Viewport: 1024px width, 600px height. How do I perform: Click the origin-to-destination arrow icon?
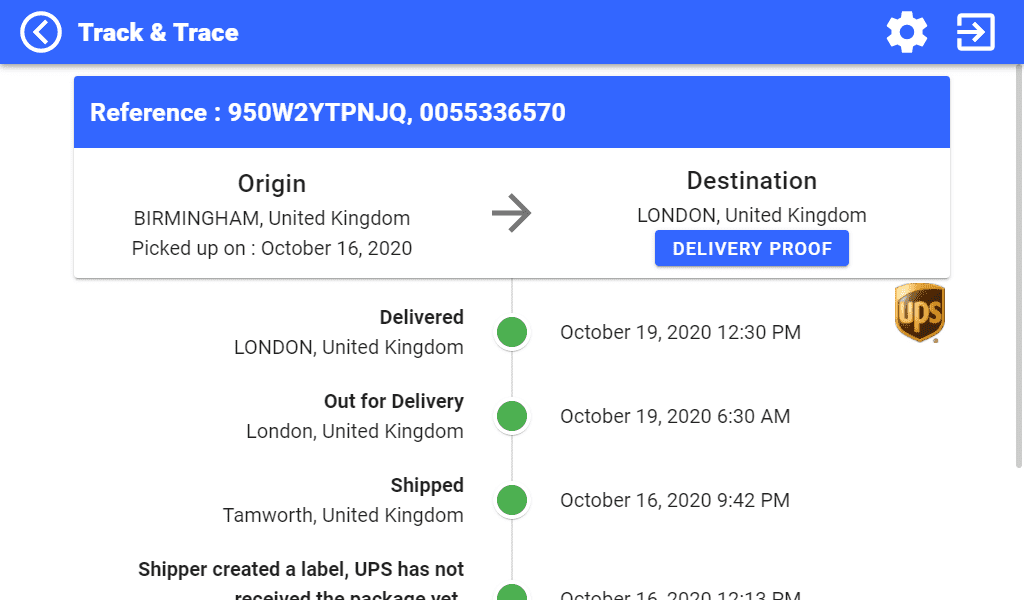point(512,214)
